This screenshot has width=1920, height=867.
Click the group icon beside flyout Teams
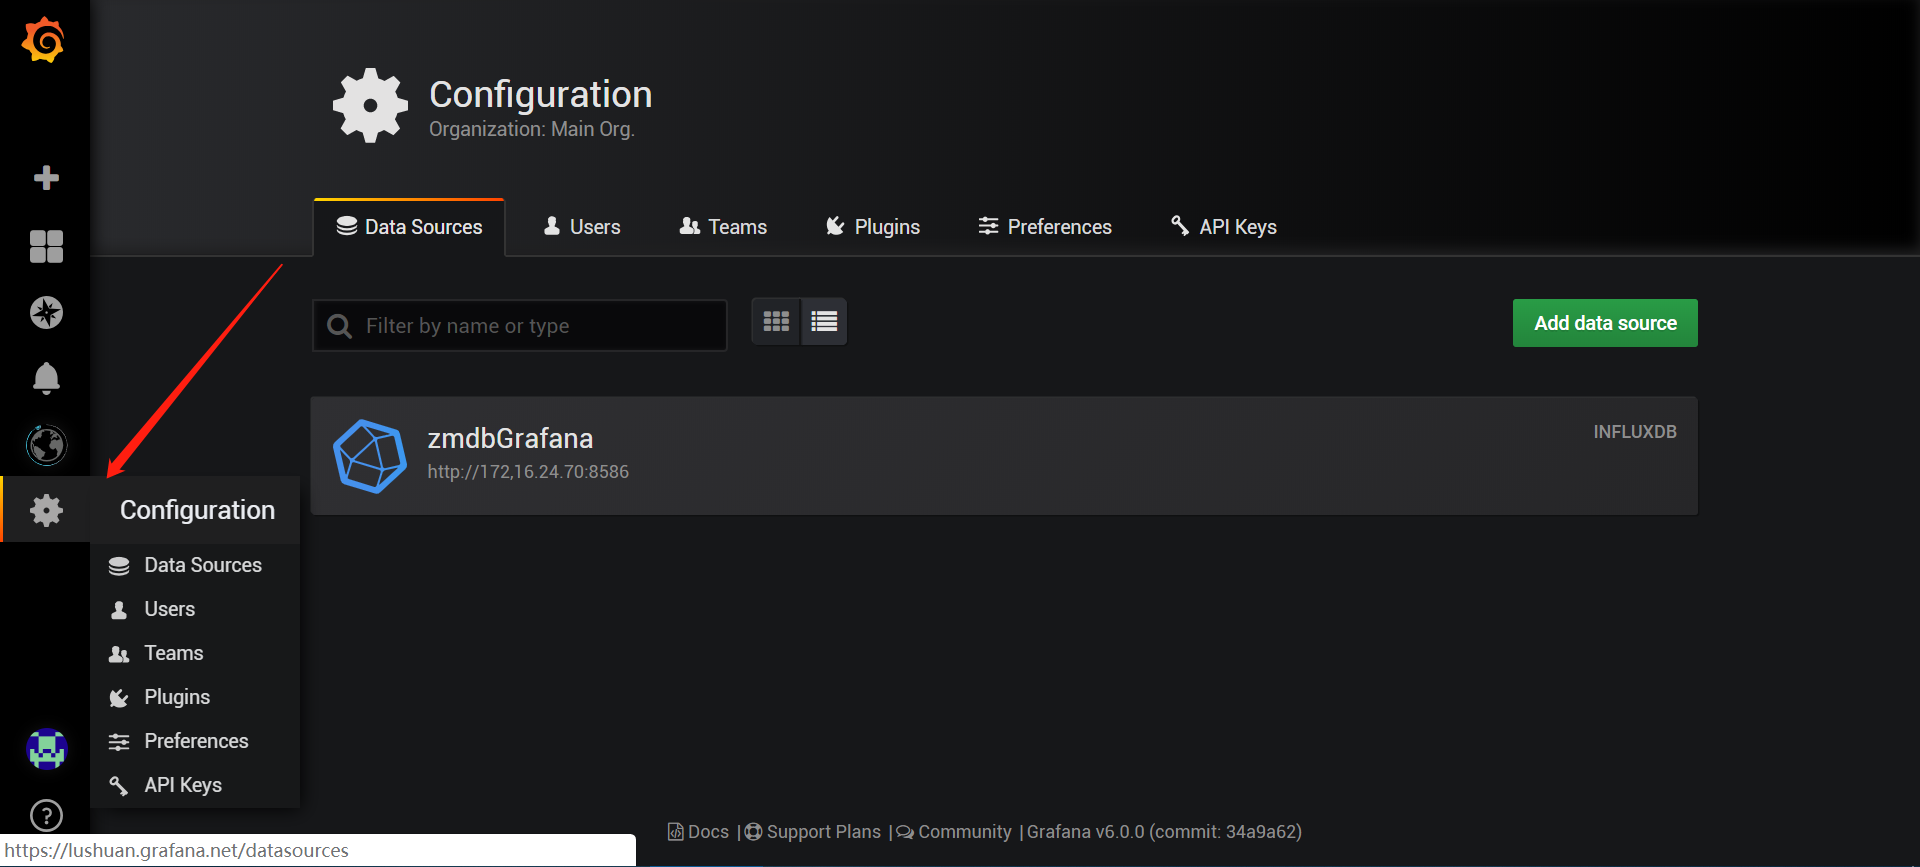(x=119, y=654)
